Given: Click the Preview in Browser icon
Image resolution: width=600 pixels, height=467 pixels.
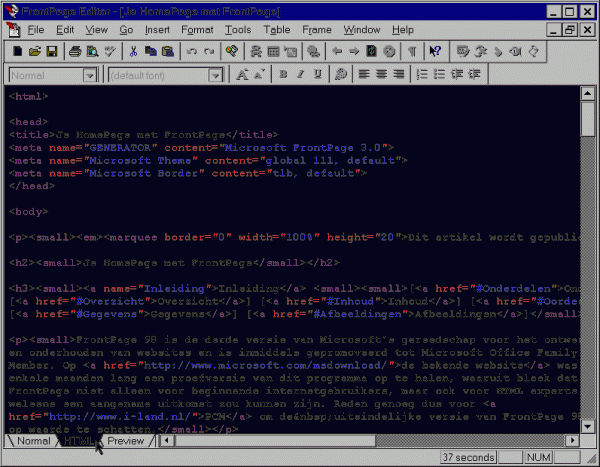Looking at the screenshot, I should coord(92,51).
